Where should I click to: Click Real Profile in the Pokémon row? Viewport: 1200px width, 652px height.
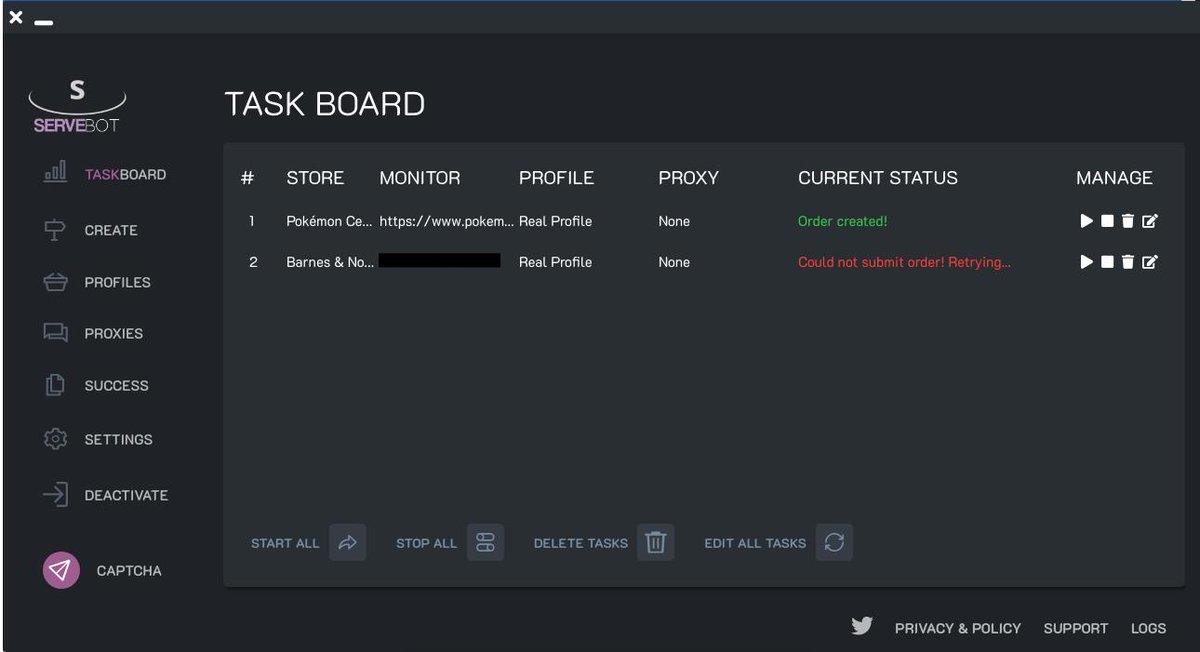click(x=555, y=221)
